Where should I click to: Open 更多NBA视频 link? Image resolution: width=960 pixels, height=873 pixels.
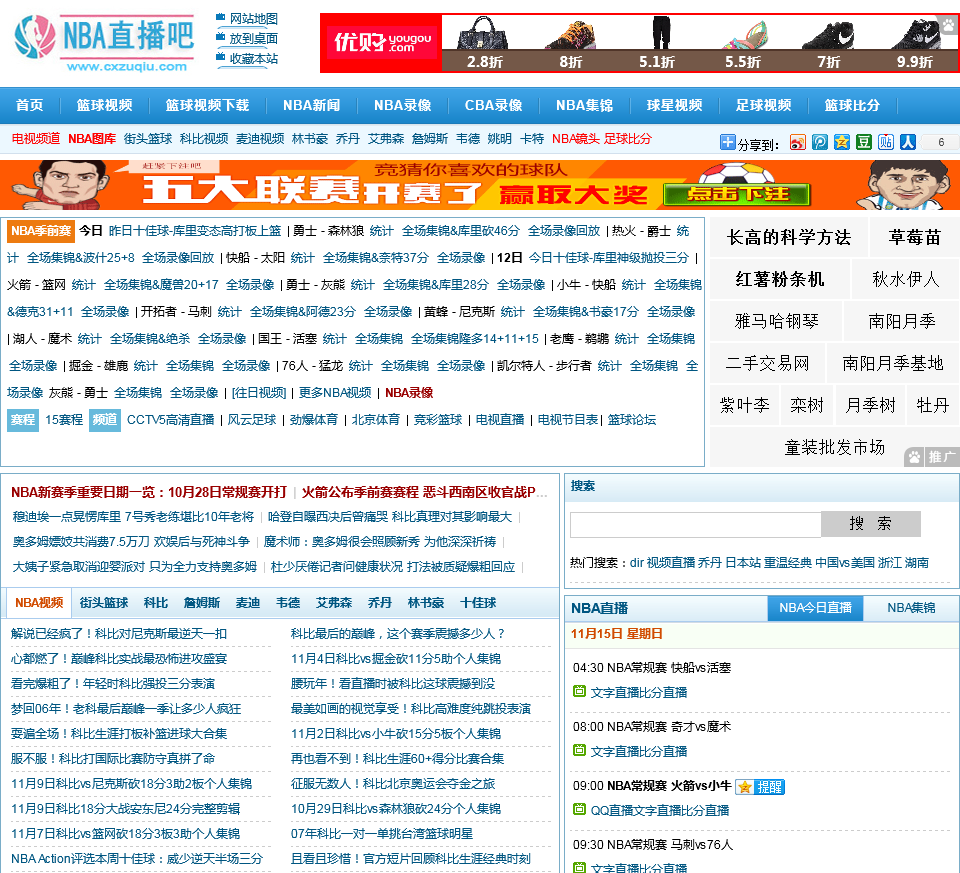pos(335,393)
